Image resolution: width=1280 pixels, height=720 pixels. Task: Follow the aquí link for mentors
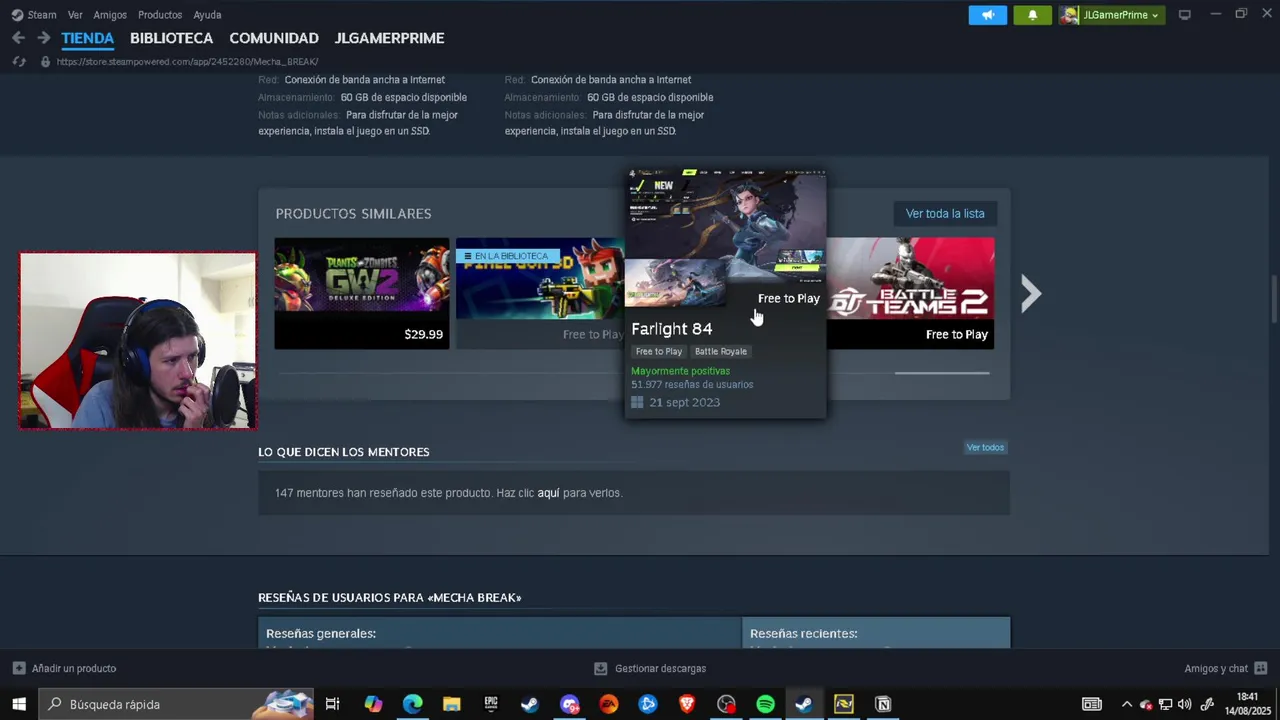click(x=548, y=493)
